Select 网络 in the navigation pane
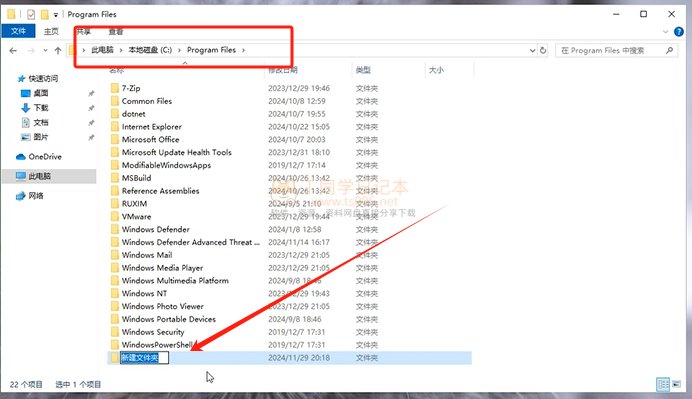The image size is (692, 399). [x=36, y=196]
